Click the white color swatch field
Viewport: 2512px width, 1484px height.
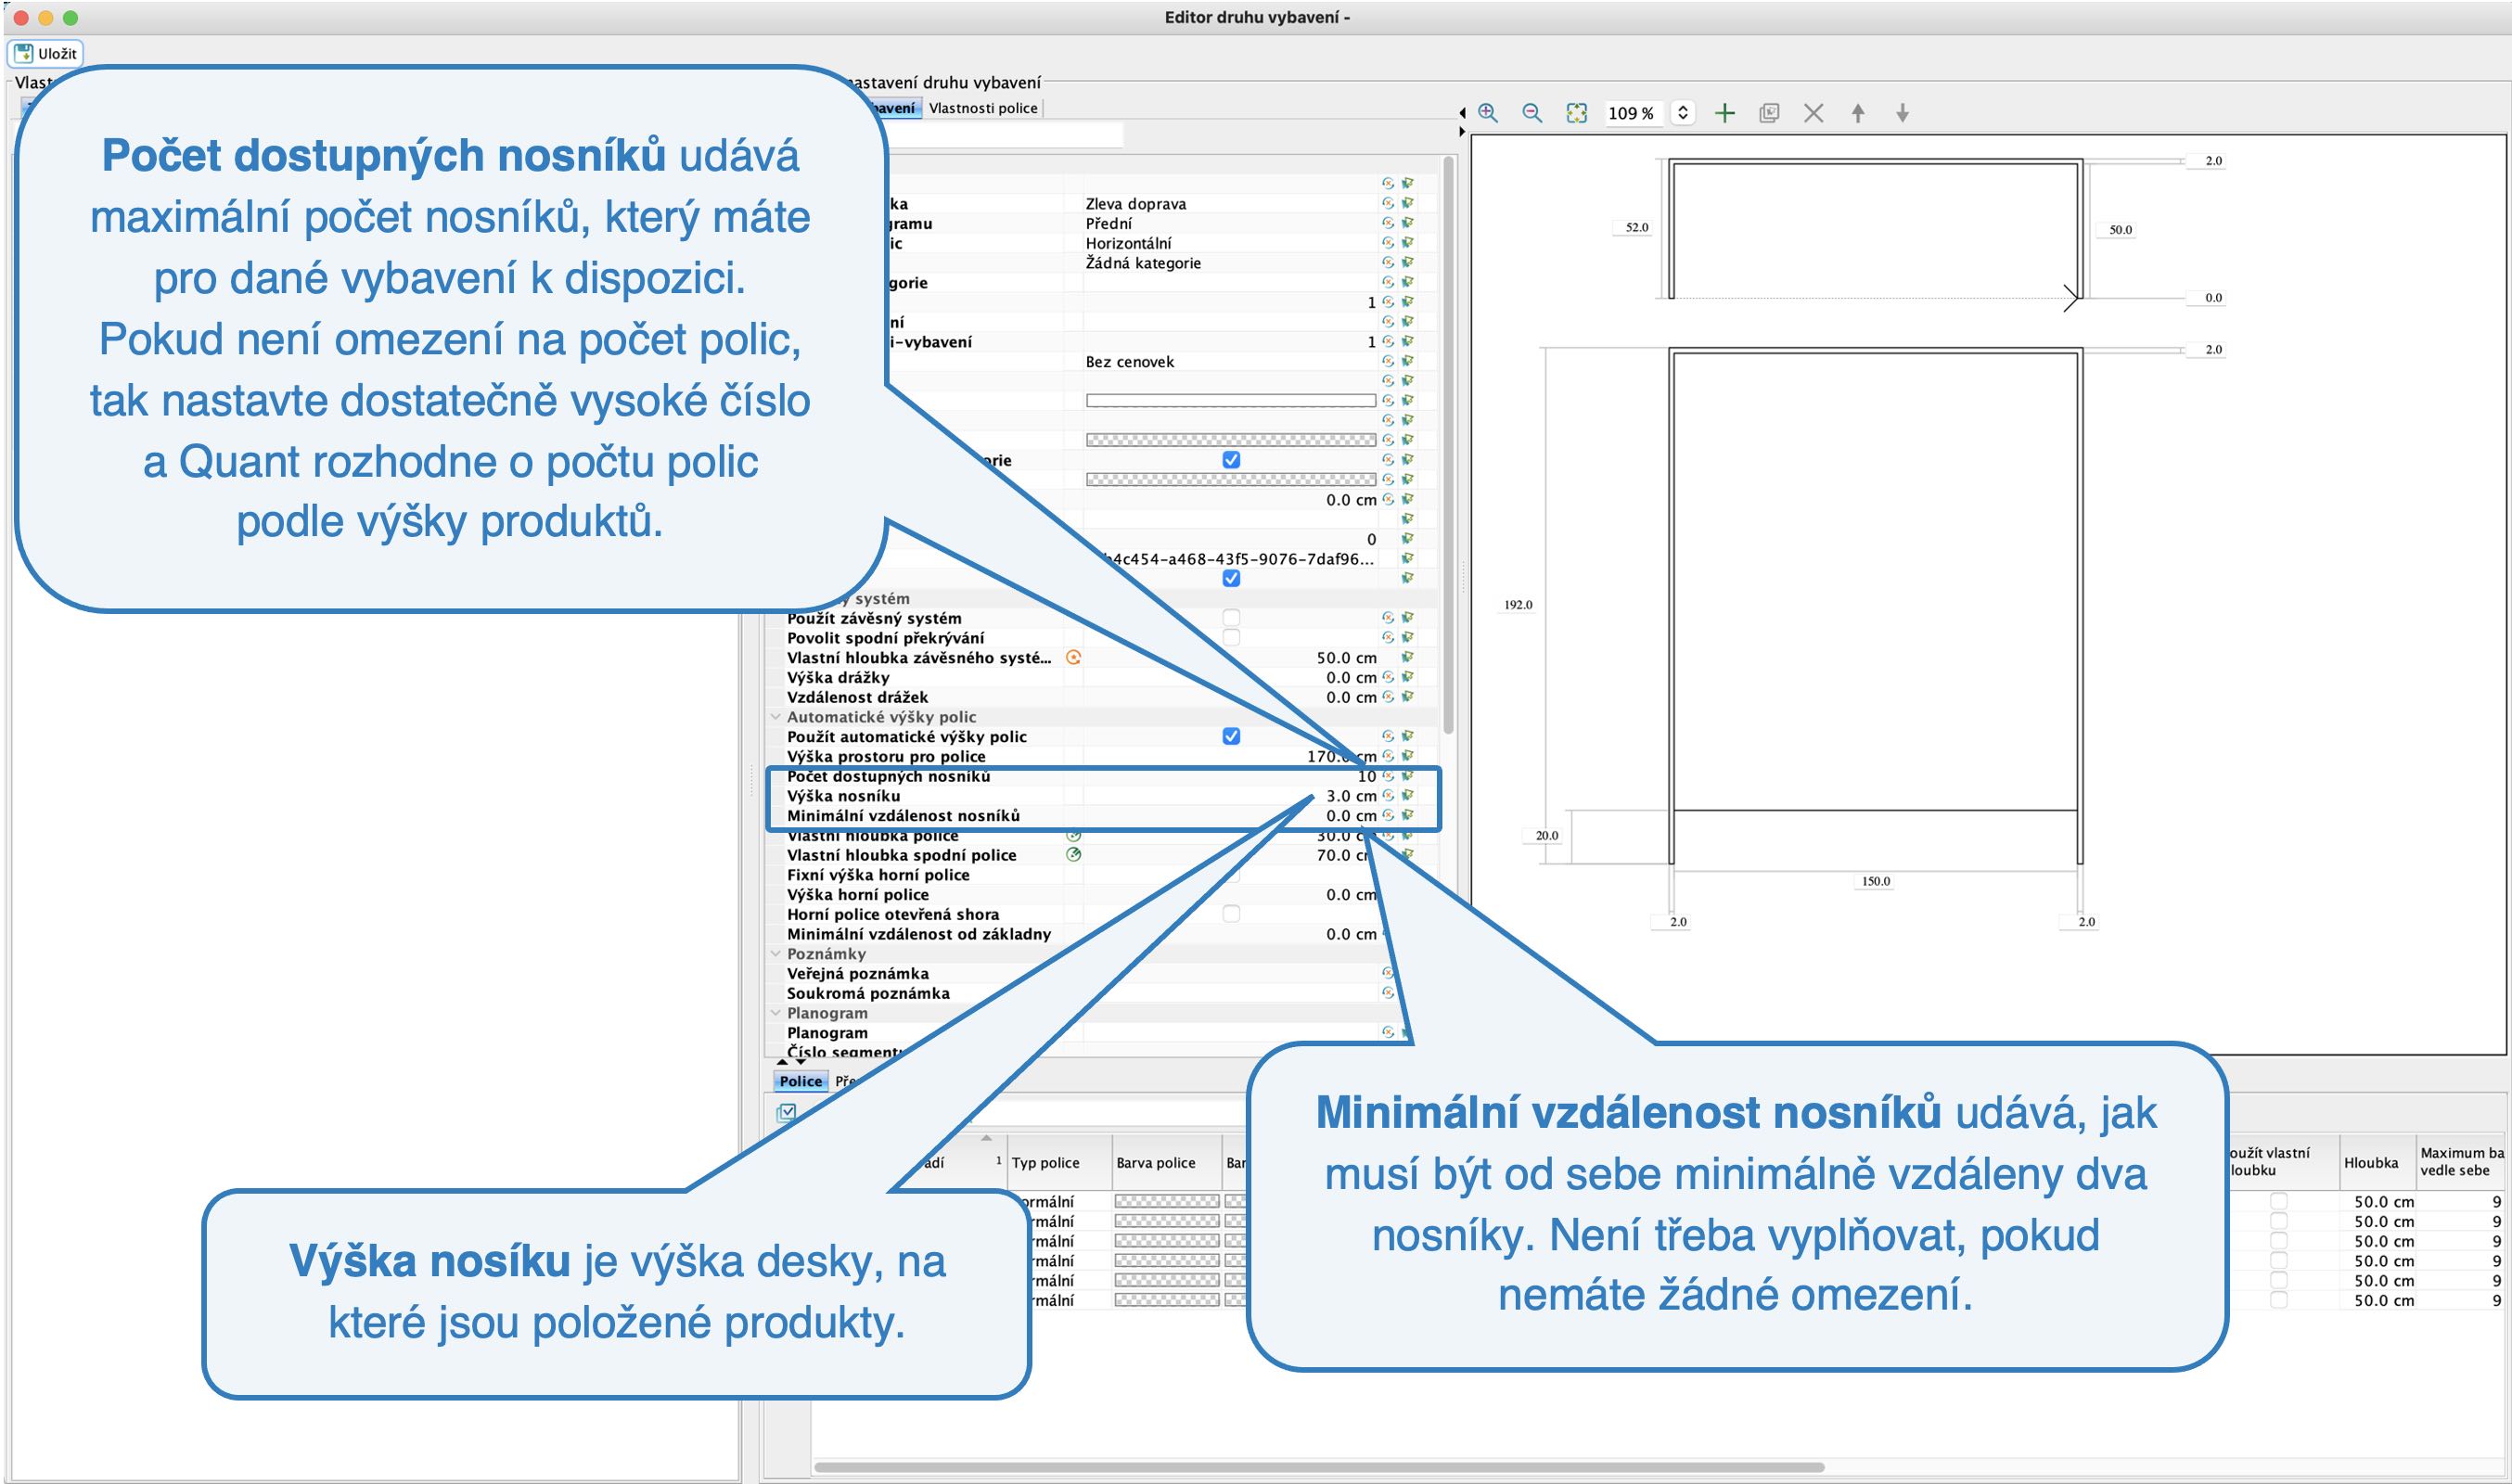tap(1231, 401)
